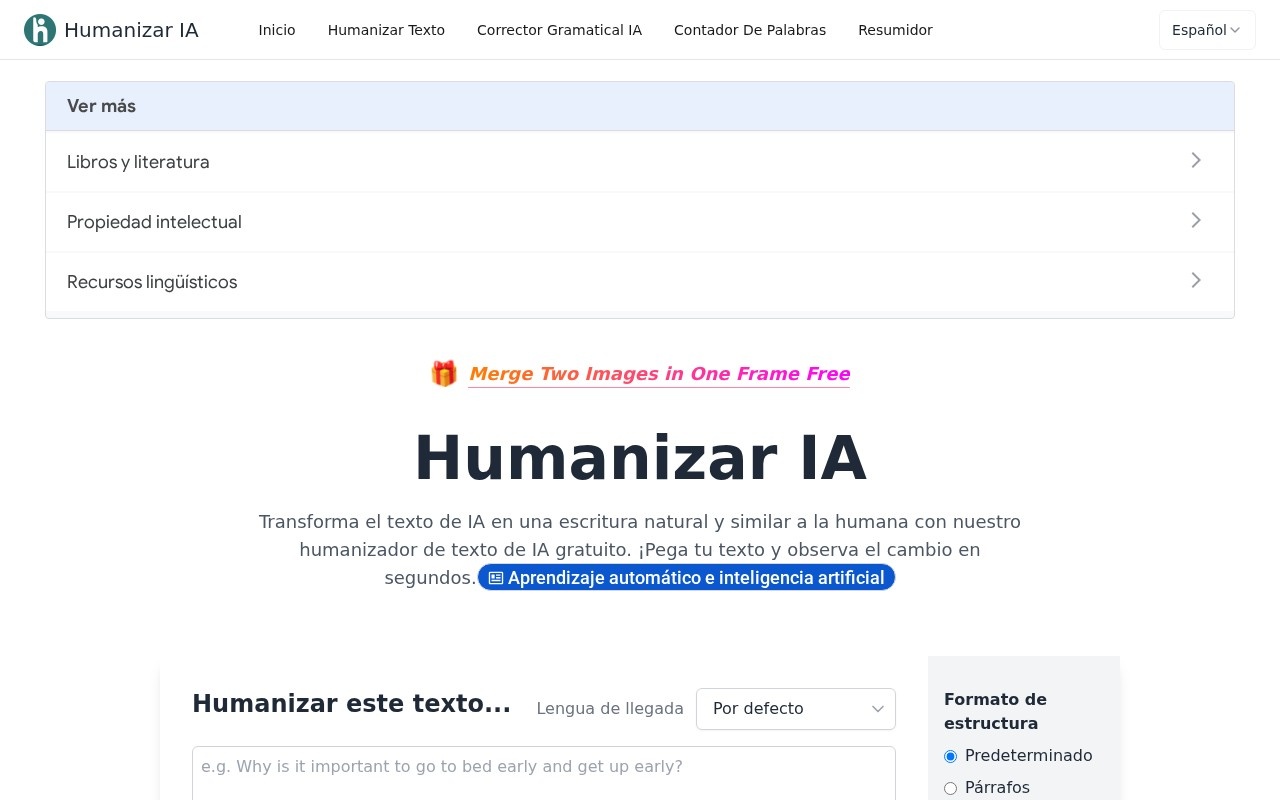Click the Formato de estructura label
This screenshot has width=1280, height=800.
995,711
